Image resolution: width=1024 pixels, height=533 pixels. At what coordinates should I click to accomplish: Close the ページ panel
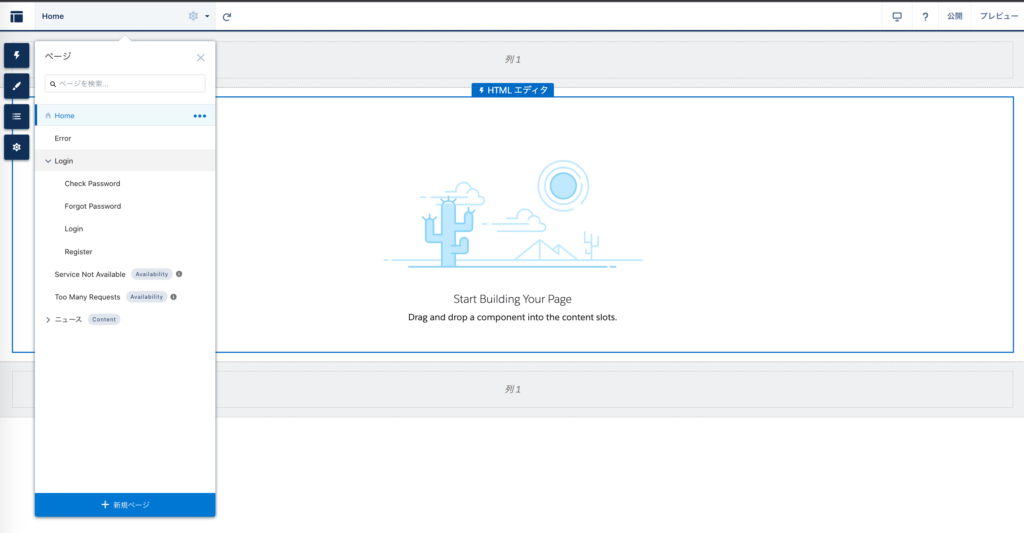(200, 58)
